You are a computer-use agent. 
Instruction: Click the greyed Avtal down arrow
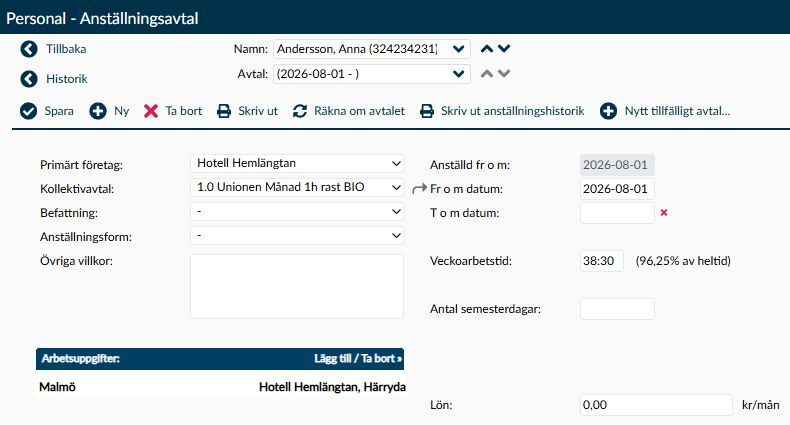coord(504,74)
